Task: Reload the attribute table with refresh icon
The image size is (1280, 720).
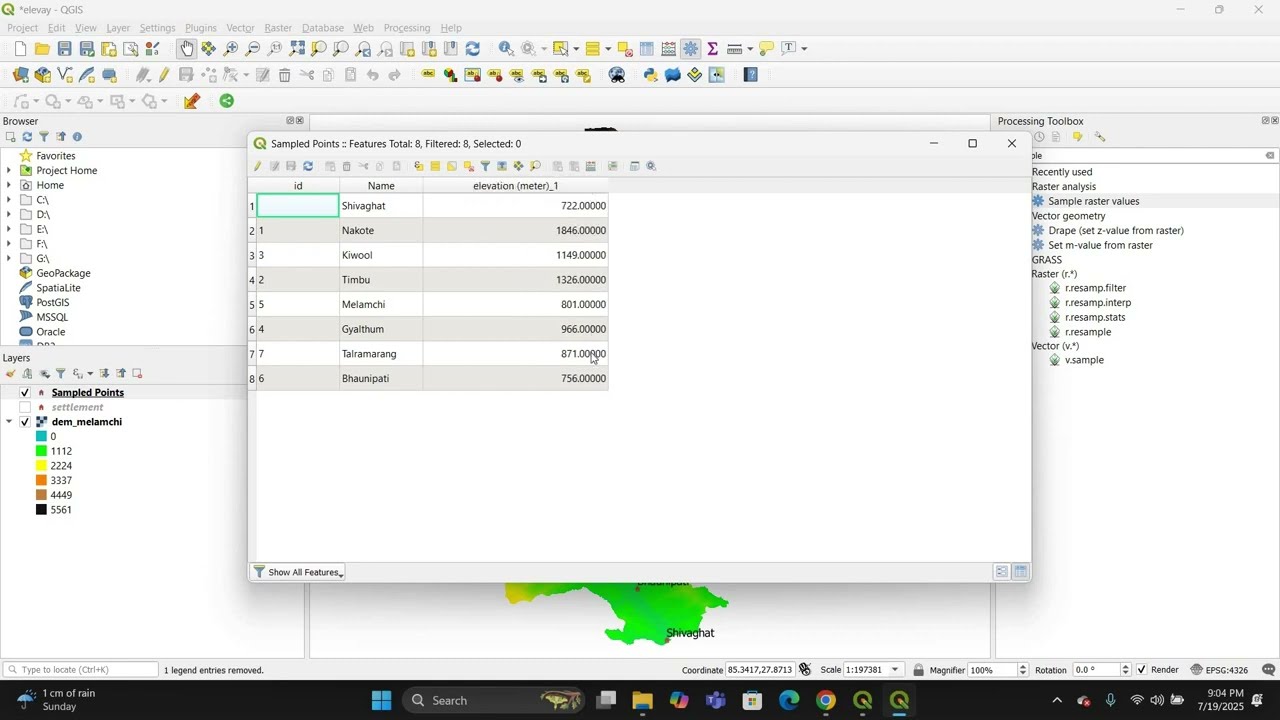Action: pyautogui.click(x=308, y=166)
